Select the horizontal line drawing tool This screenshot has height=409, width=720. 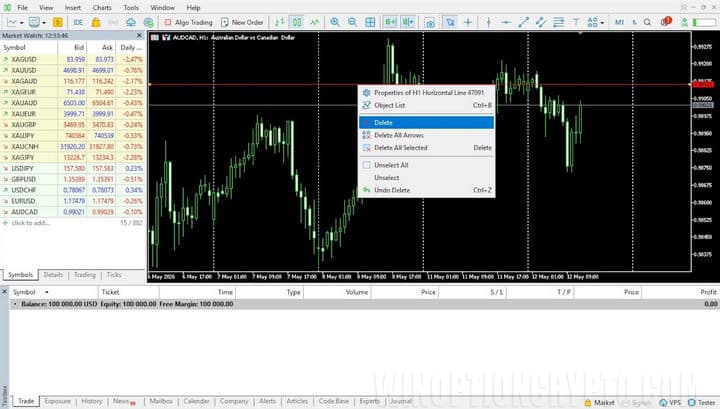click(x=506, y=22)
